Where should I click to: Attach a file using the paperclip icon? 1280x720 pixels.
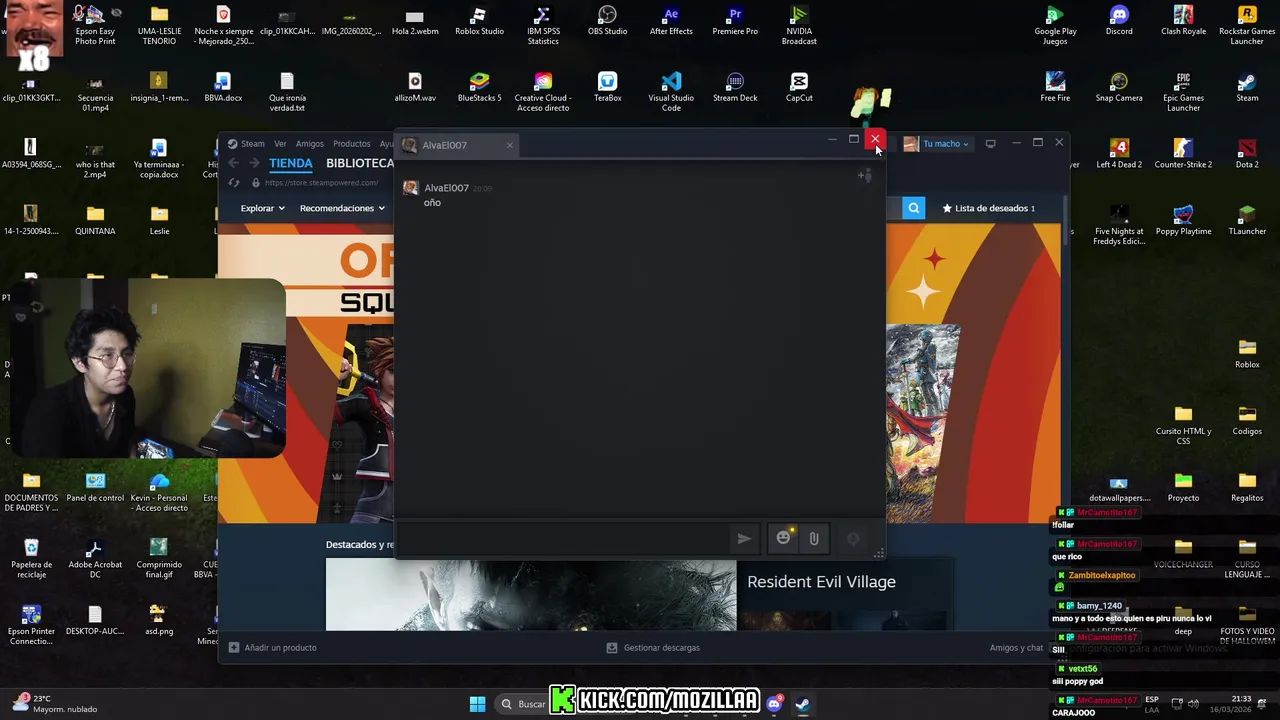point(814,538)
